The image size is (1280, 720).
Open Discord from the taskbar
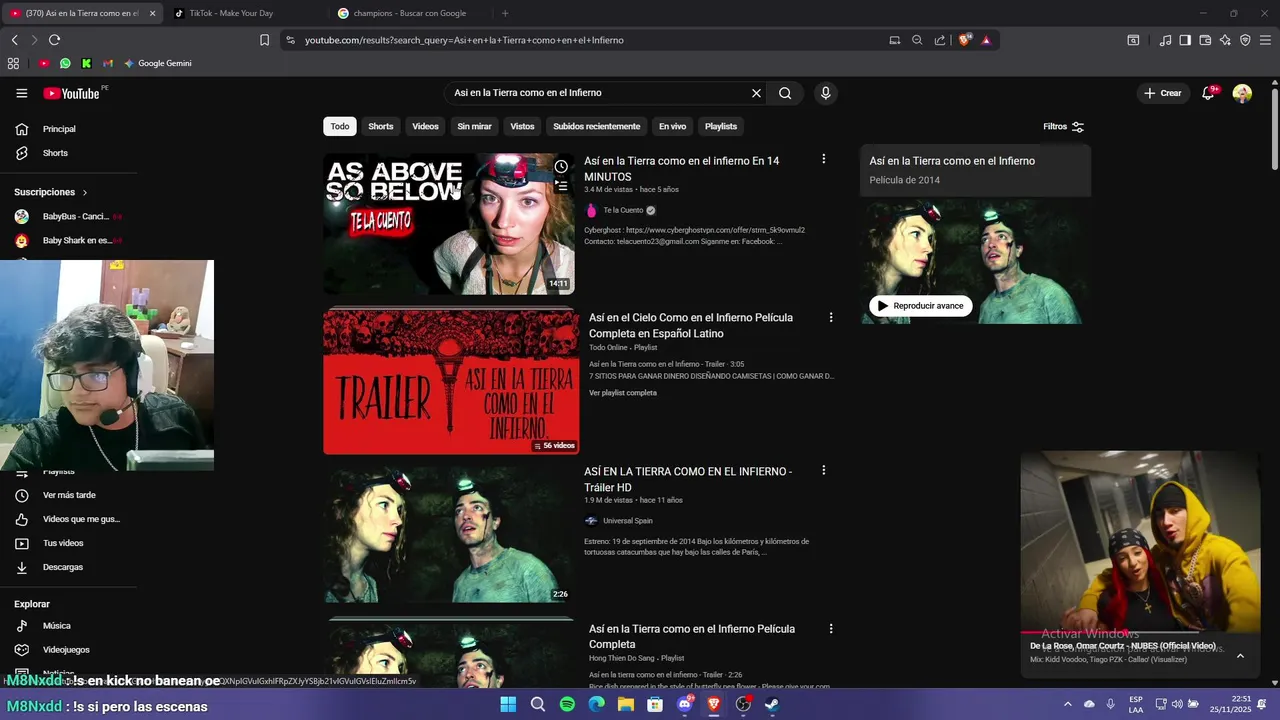(685, 704)
